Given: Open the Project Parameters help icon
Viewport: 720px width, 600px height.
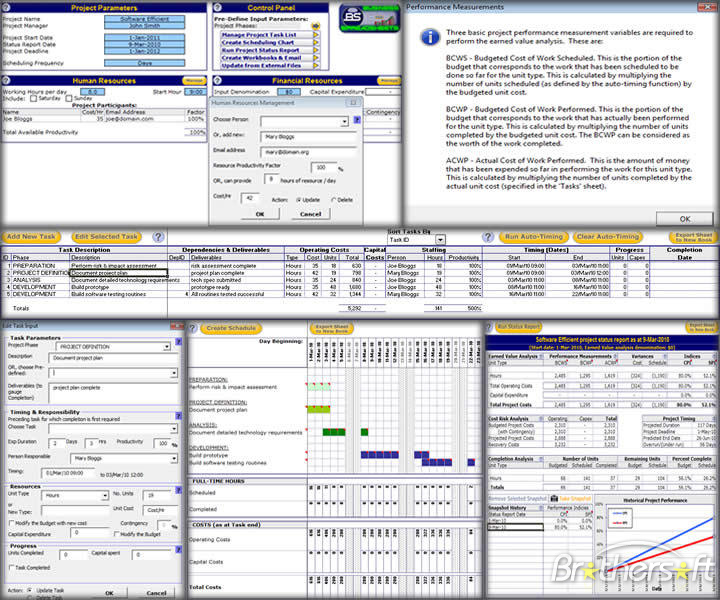Looking at the screenshot, I should point(6,7).
